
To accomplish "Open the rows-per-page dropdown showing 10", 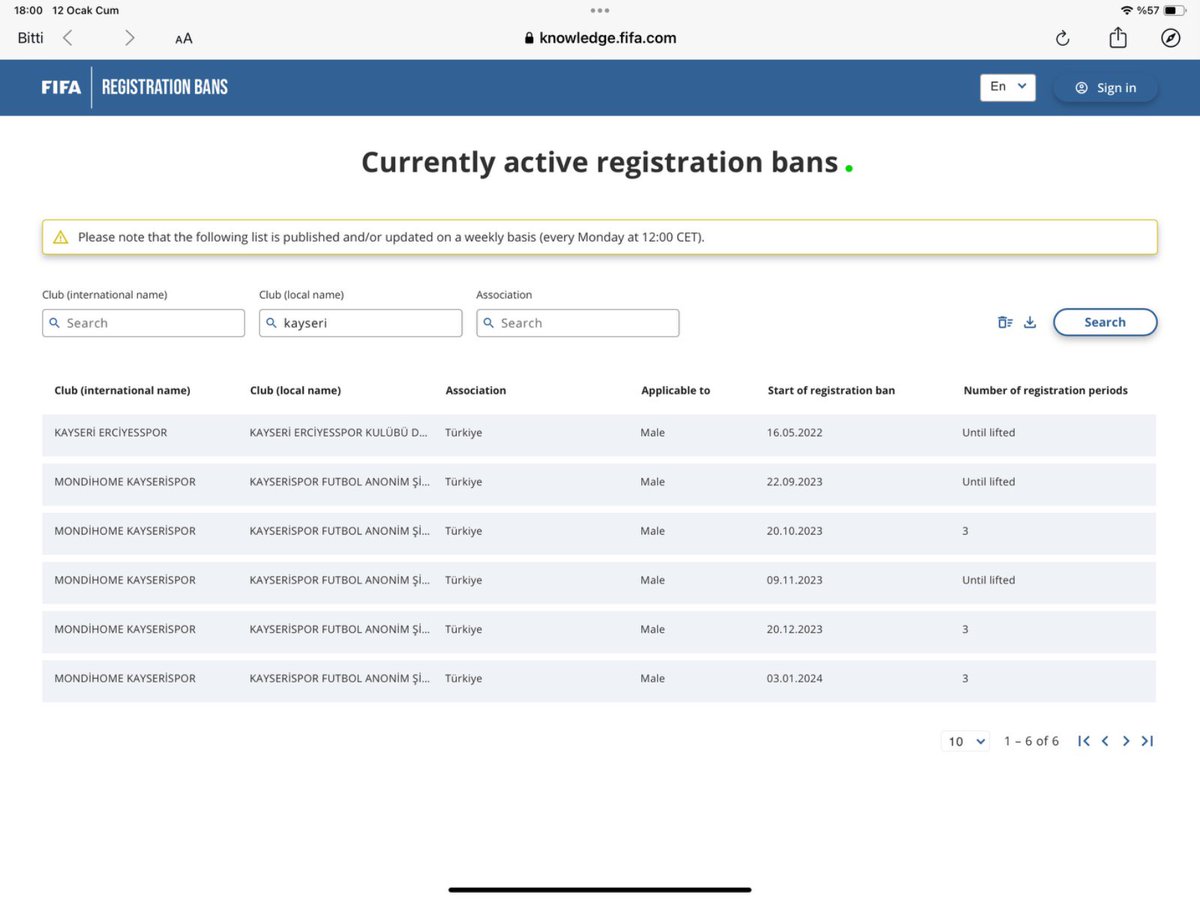I will tap(966, 741).
